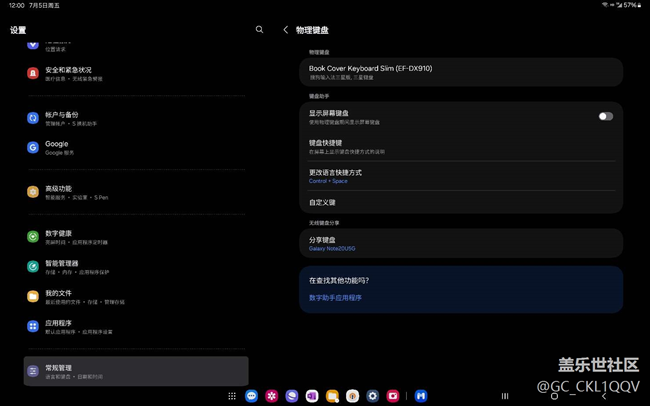The width and height of the screenshot is (650, 406).
Task: Launch the Messages app from the taskbar
Action: pos(252,396)
